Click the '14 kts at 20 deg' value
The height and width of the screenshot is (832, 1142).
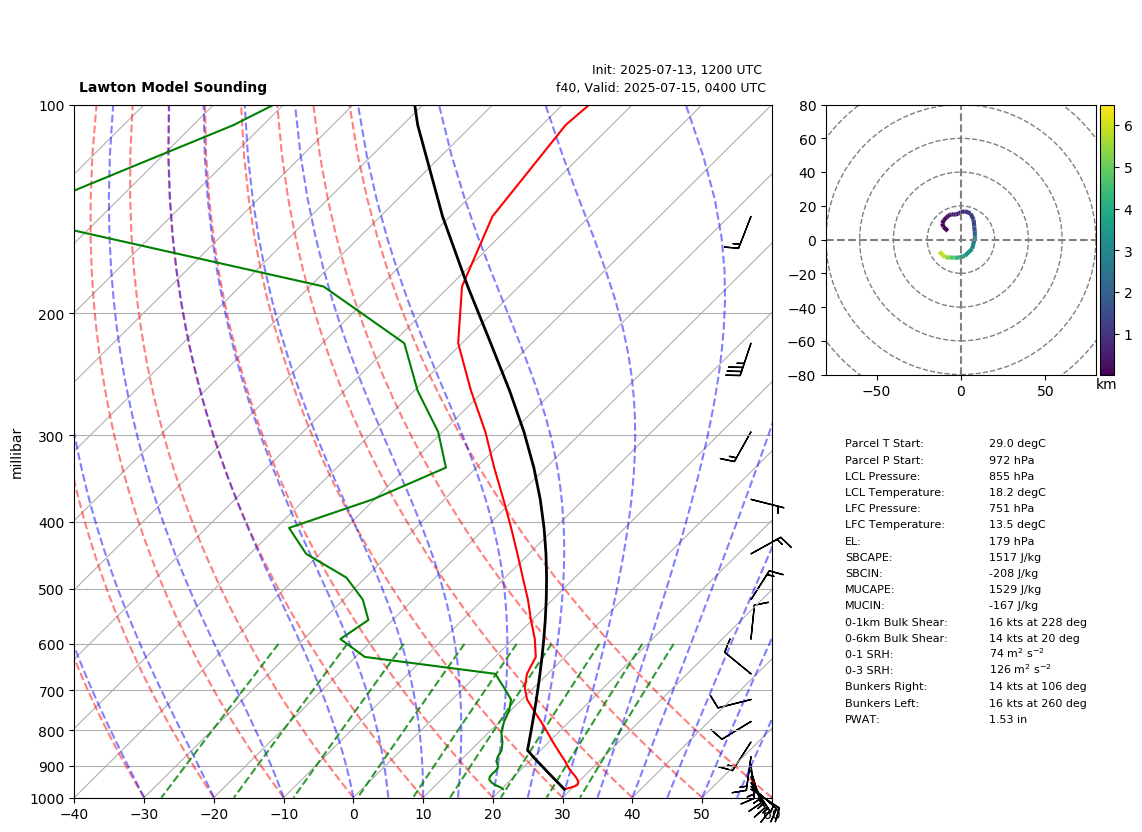[1034, 638]
